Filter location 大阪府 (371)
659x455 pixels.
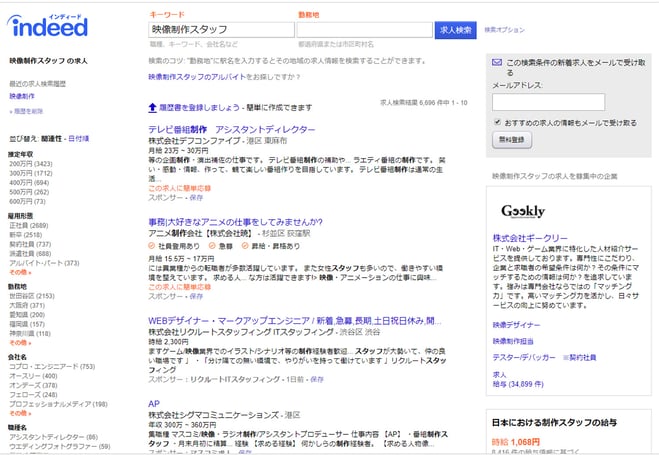pos(27,305)
